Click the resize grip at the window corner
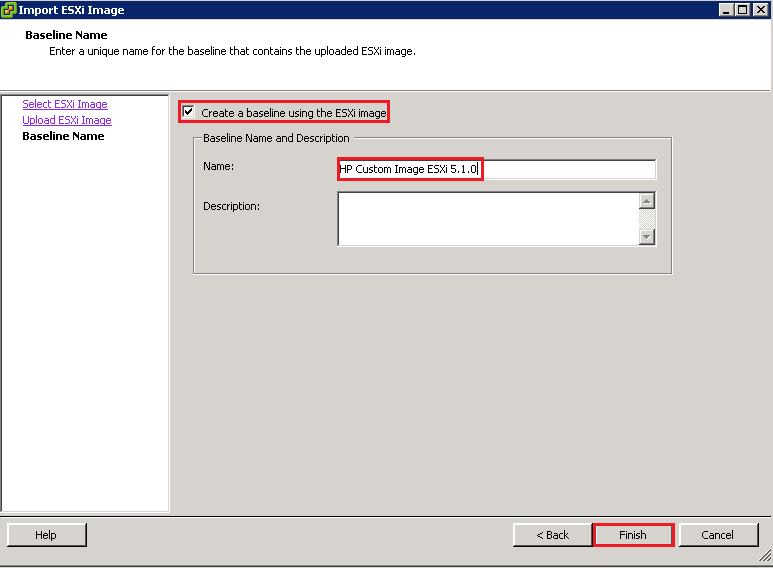 pos(764,559)
